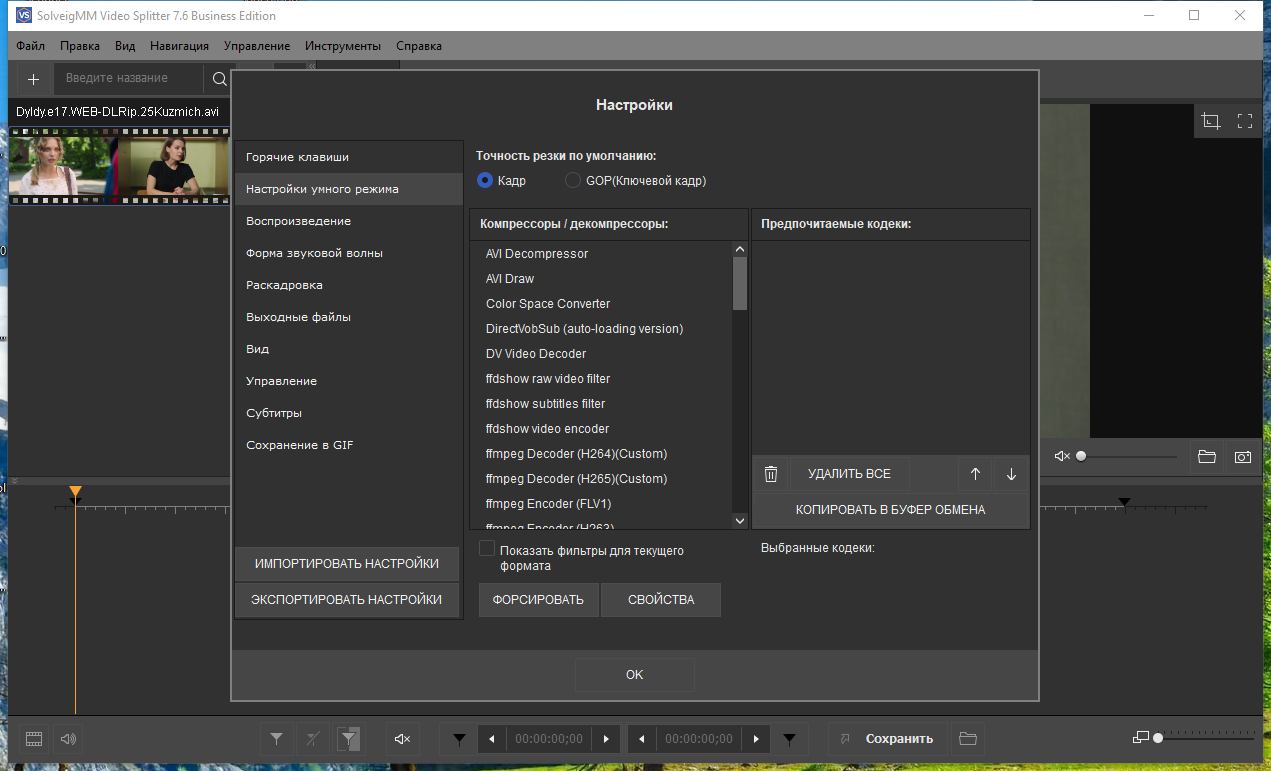Switch to Выходные файлы settings section
This screenshot has height=771, width=1271.
point(349,317)
